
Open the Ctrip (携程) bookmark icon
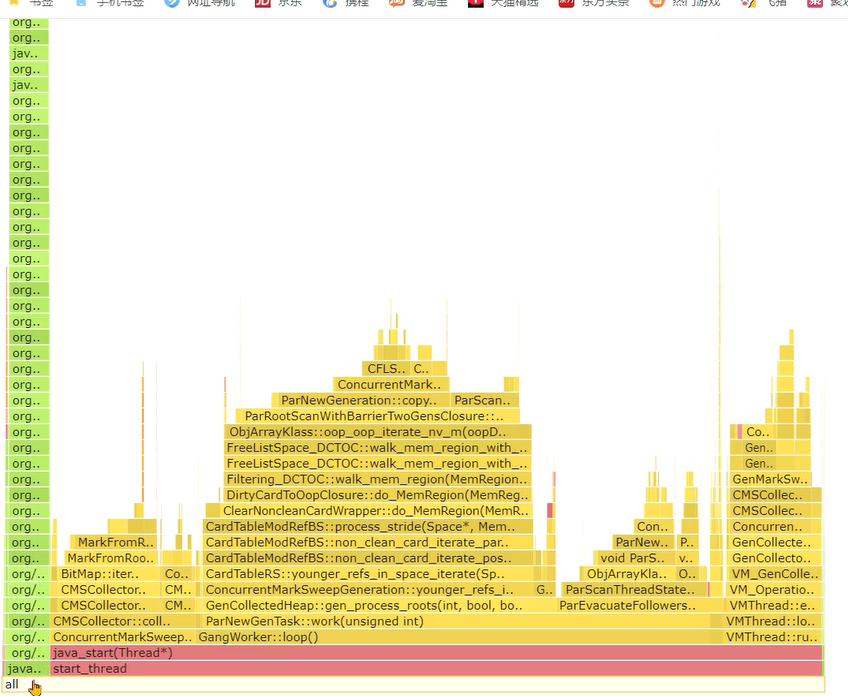[330, 3]
